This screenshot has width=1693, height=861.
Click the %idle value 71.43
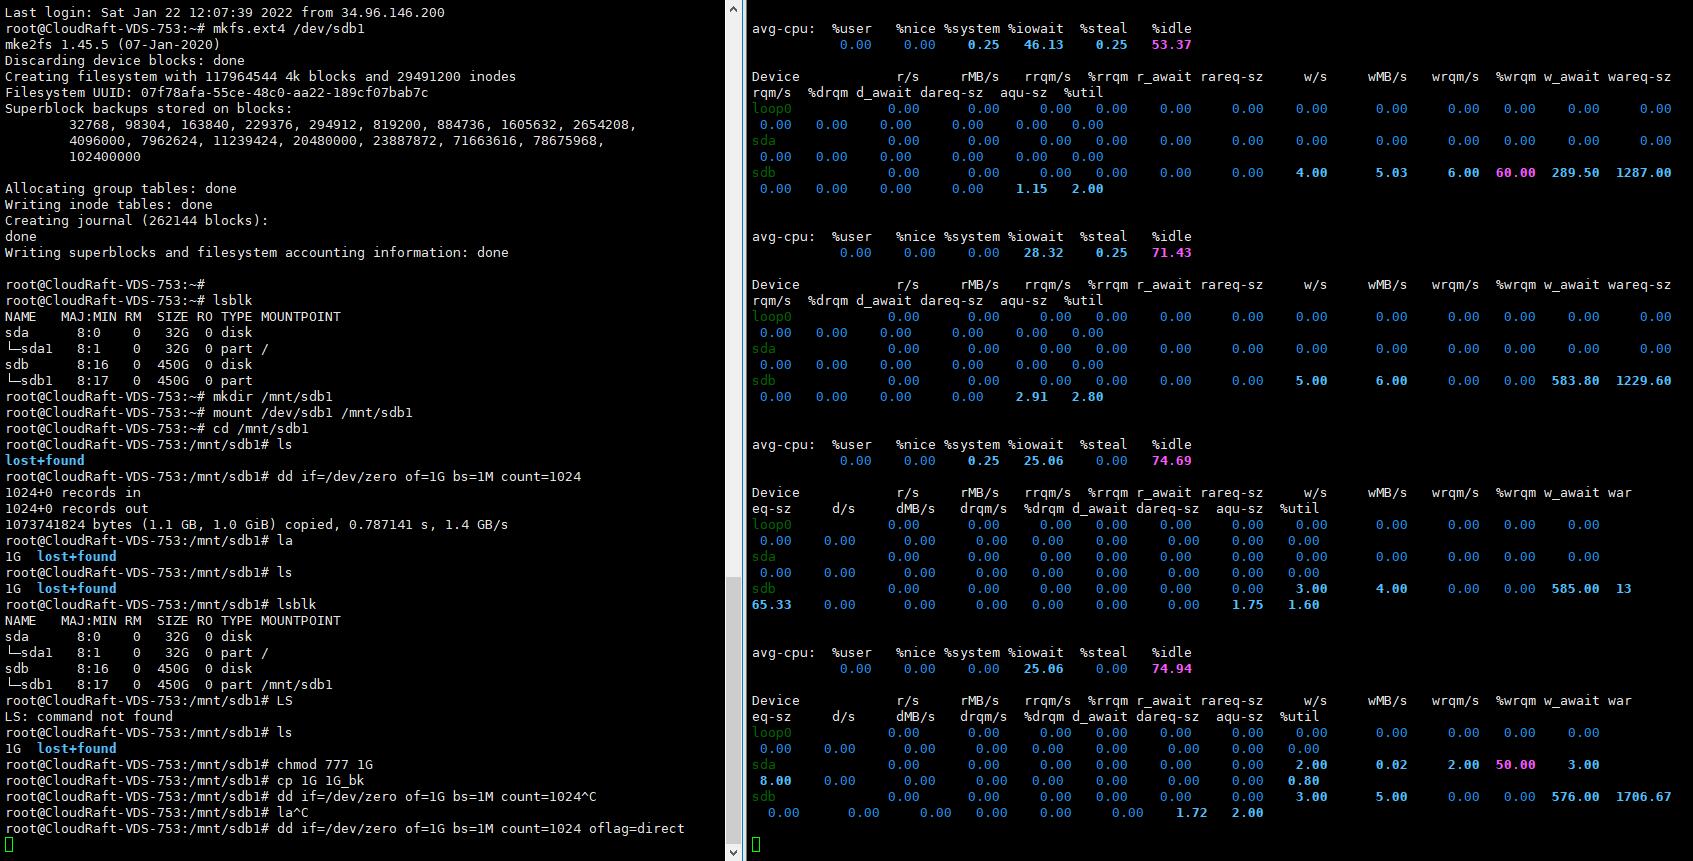[1172, 253]
